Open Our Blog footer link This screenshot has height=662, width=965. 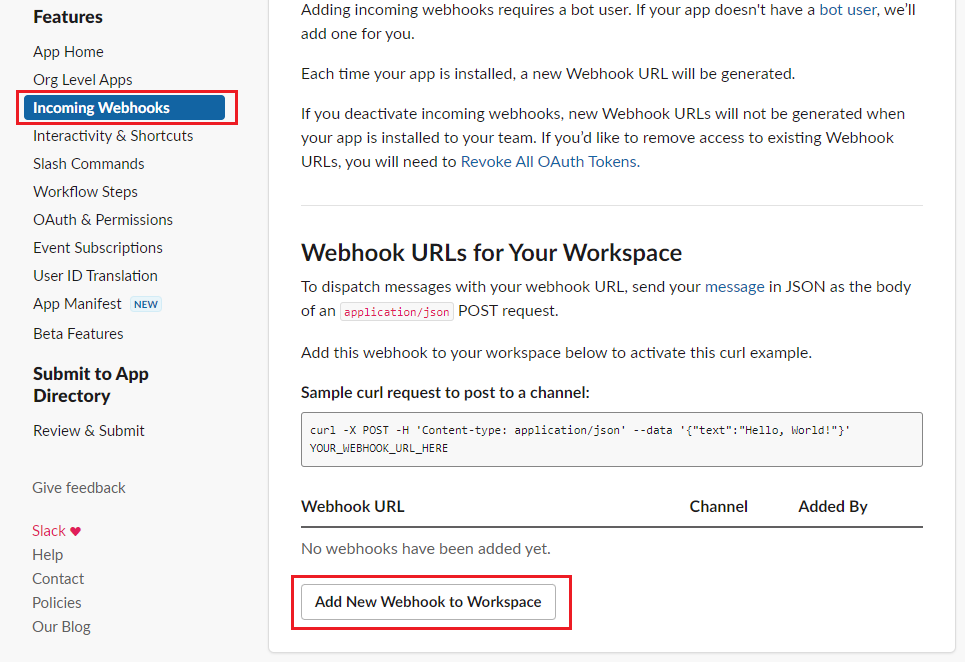tap(61, 627)
